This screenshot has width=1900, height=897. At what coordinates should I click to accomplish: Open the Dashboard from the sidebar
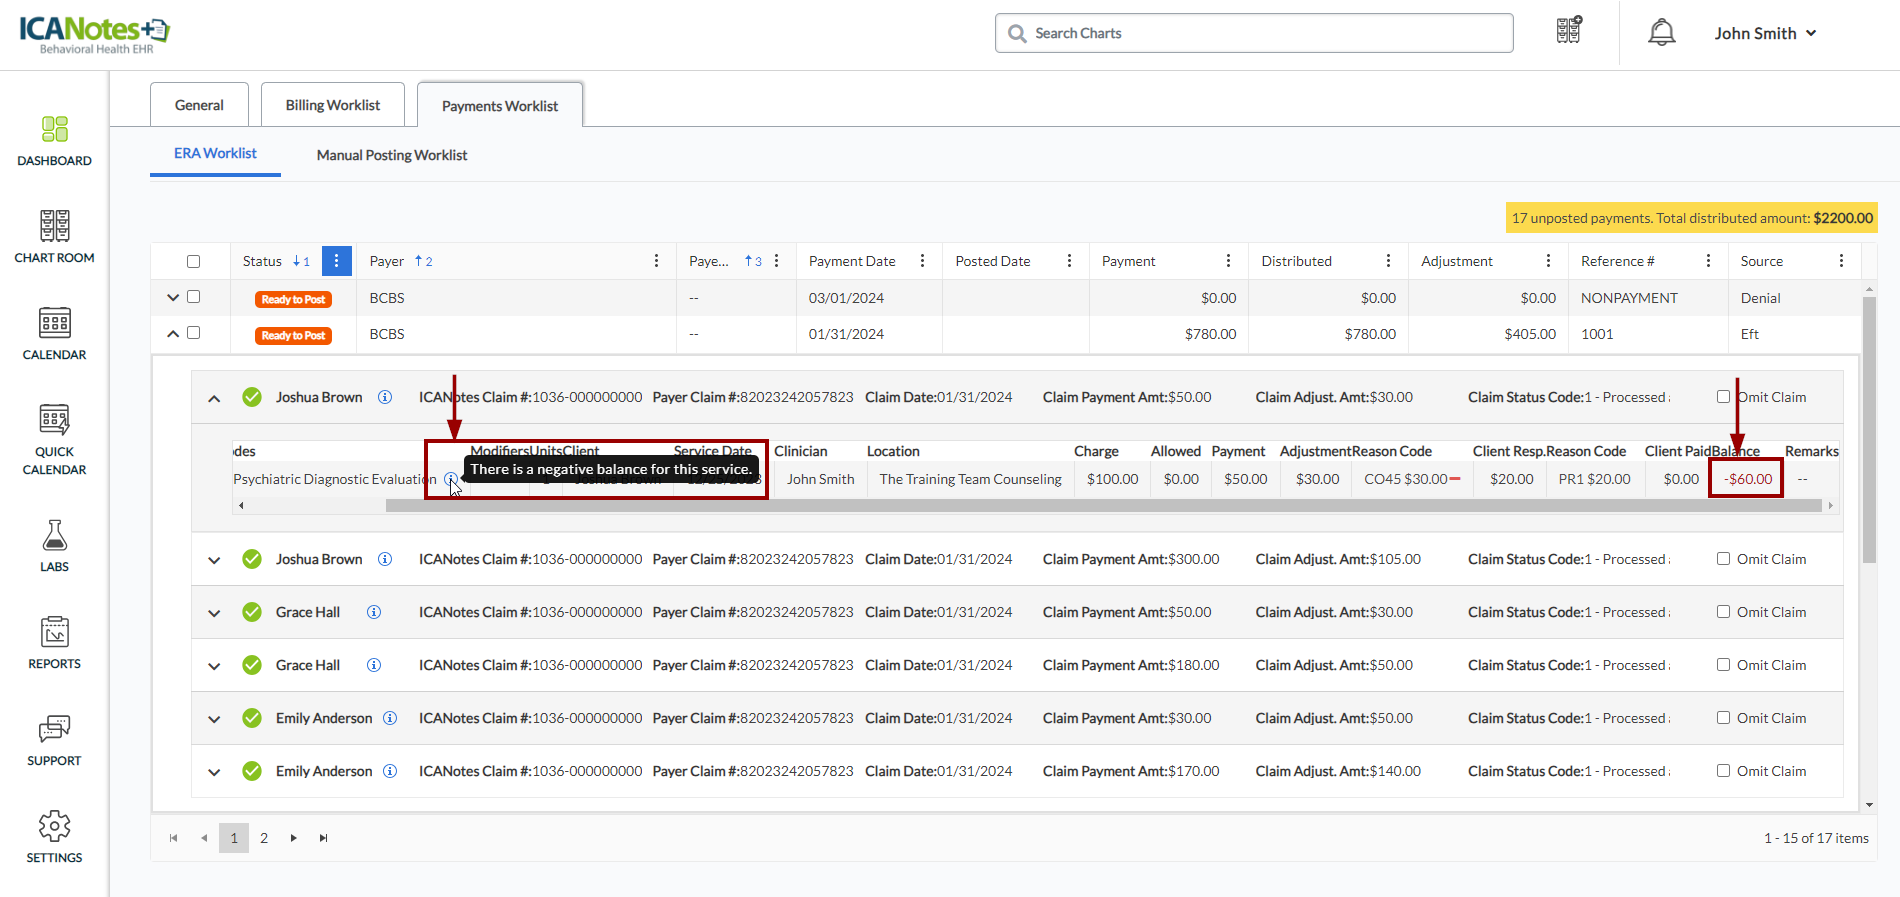(54, 141)
